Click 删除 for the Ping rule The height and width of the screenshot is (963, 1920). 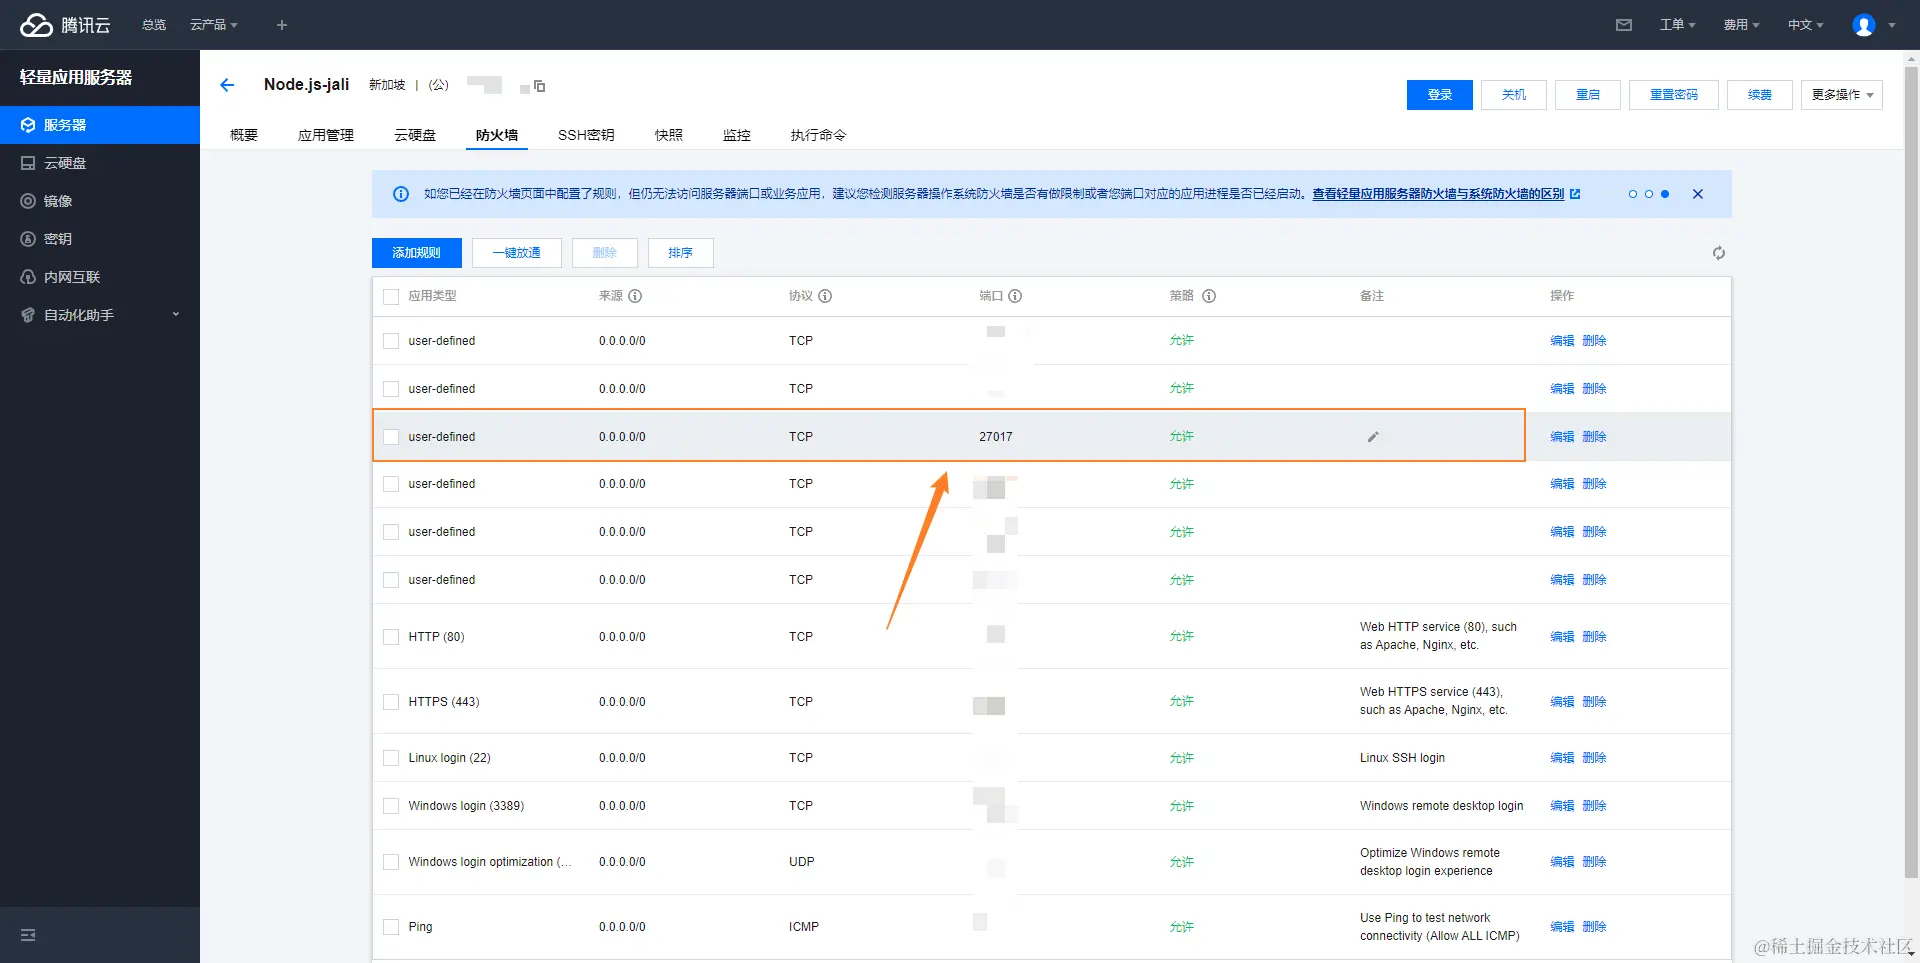pos(1594,927)
